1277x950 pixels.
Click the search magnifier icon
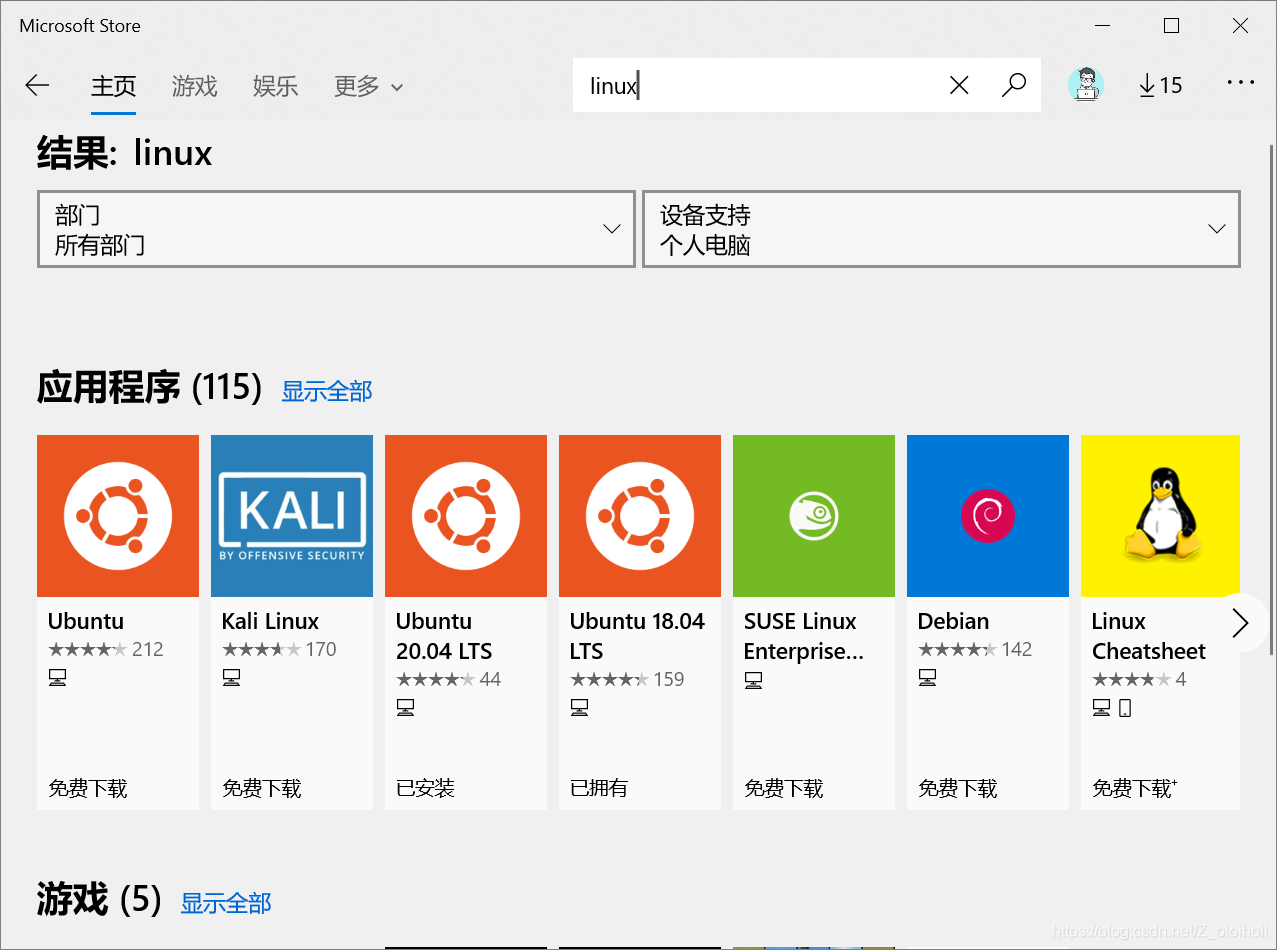[x=1014, y=85]
